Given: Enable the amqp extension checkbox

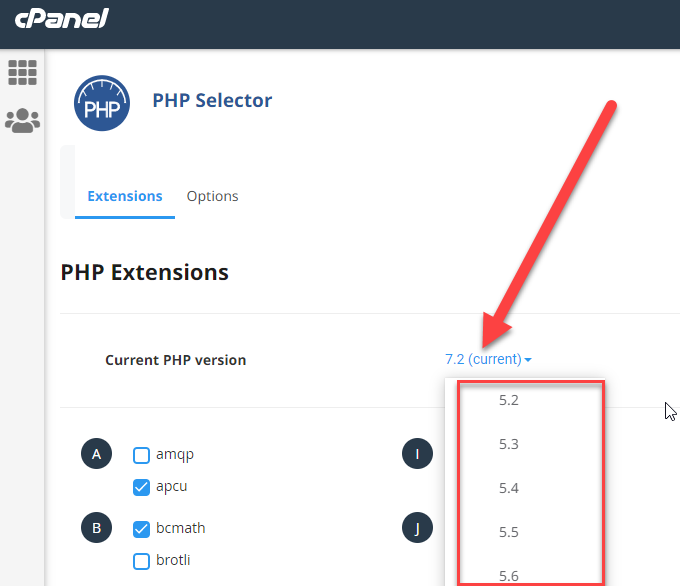Looking at the screenshot, I should [x=142, y=455].
